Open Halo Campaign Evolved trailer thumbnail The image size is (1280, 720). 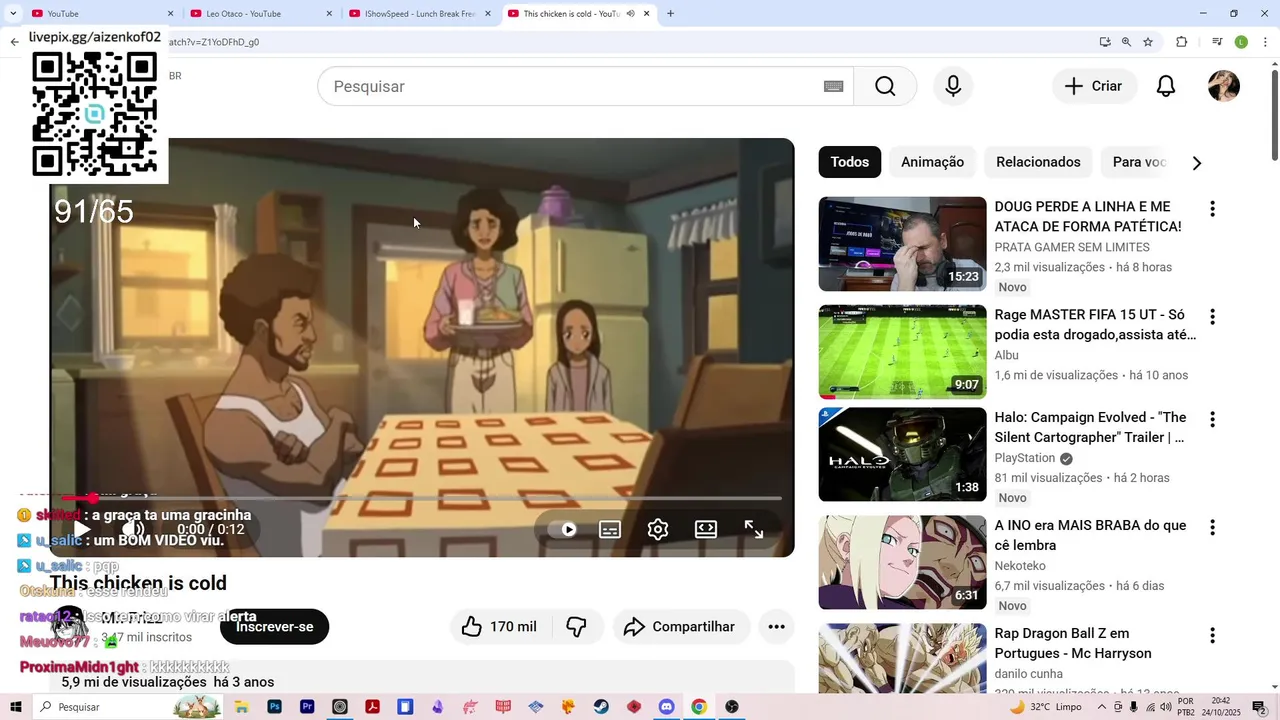(x=902, y=454)
